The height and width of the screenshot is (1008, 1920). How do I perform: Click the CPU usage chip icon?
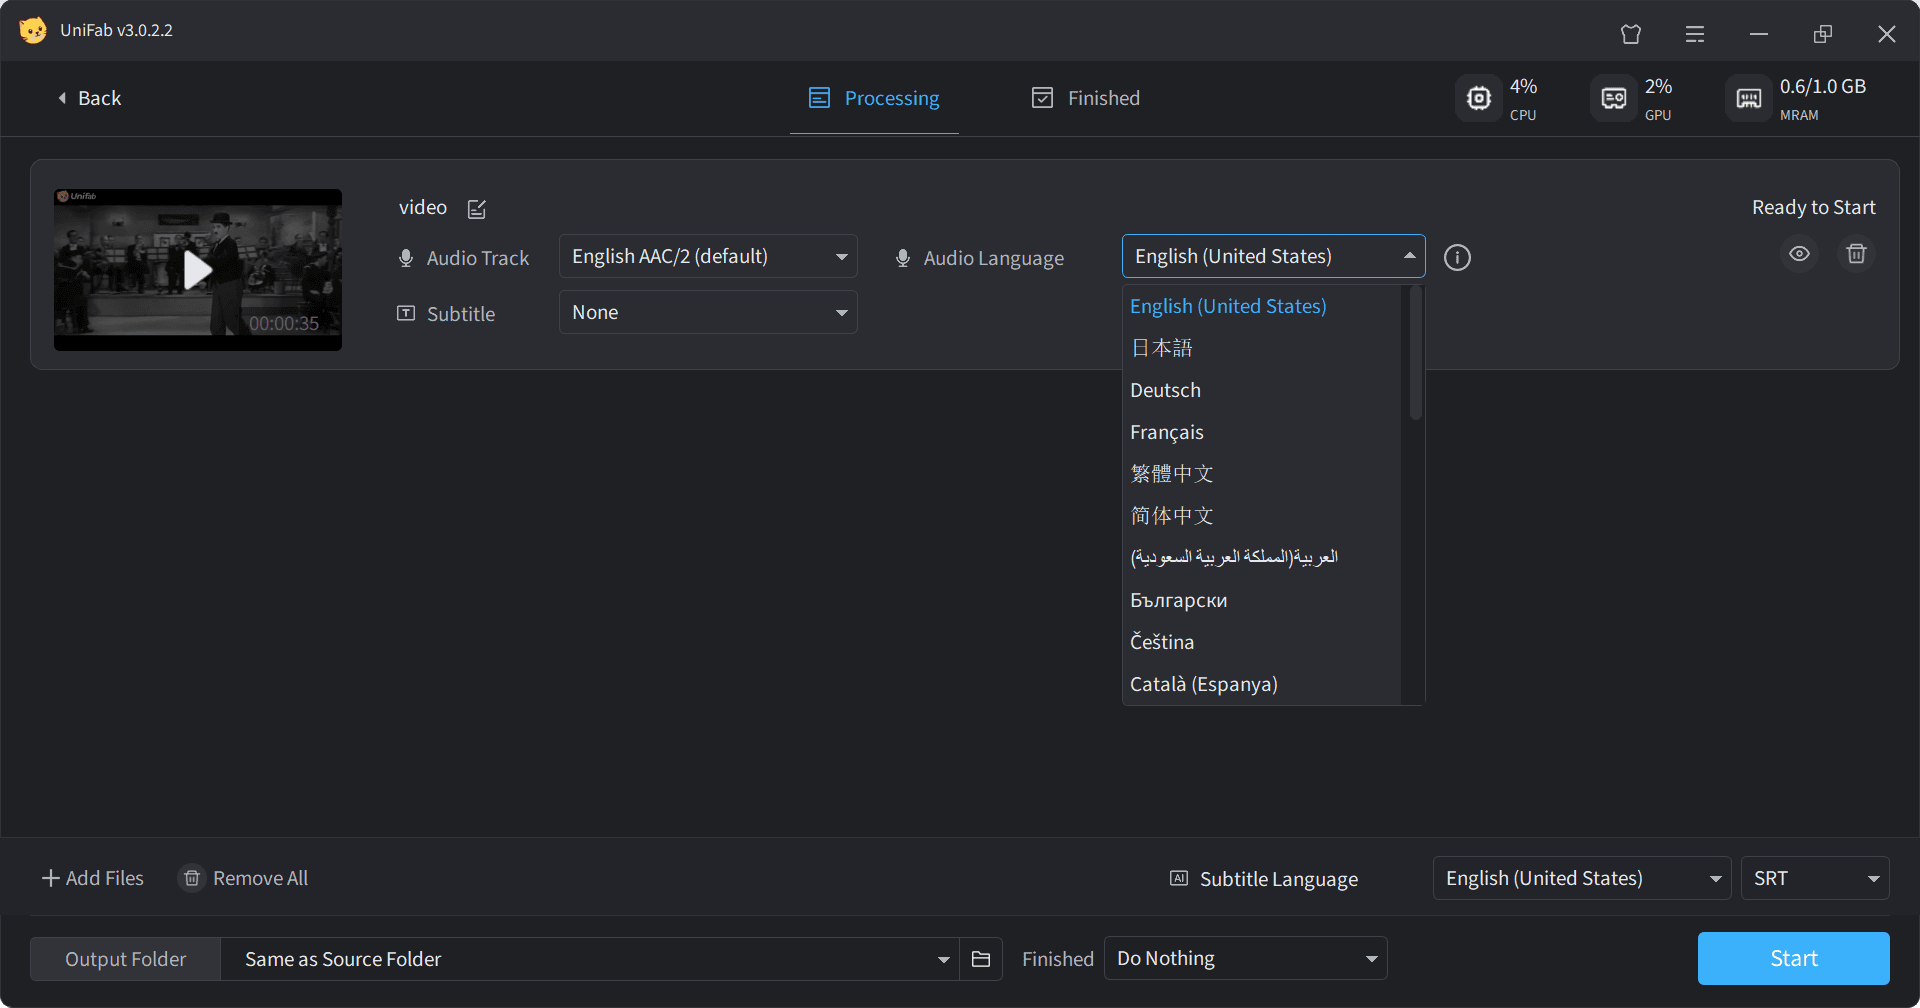[1478, 98]
